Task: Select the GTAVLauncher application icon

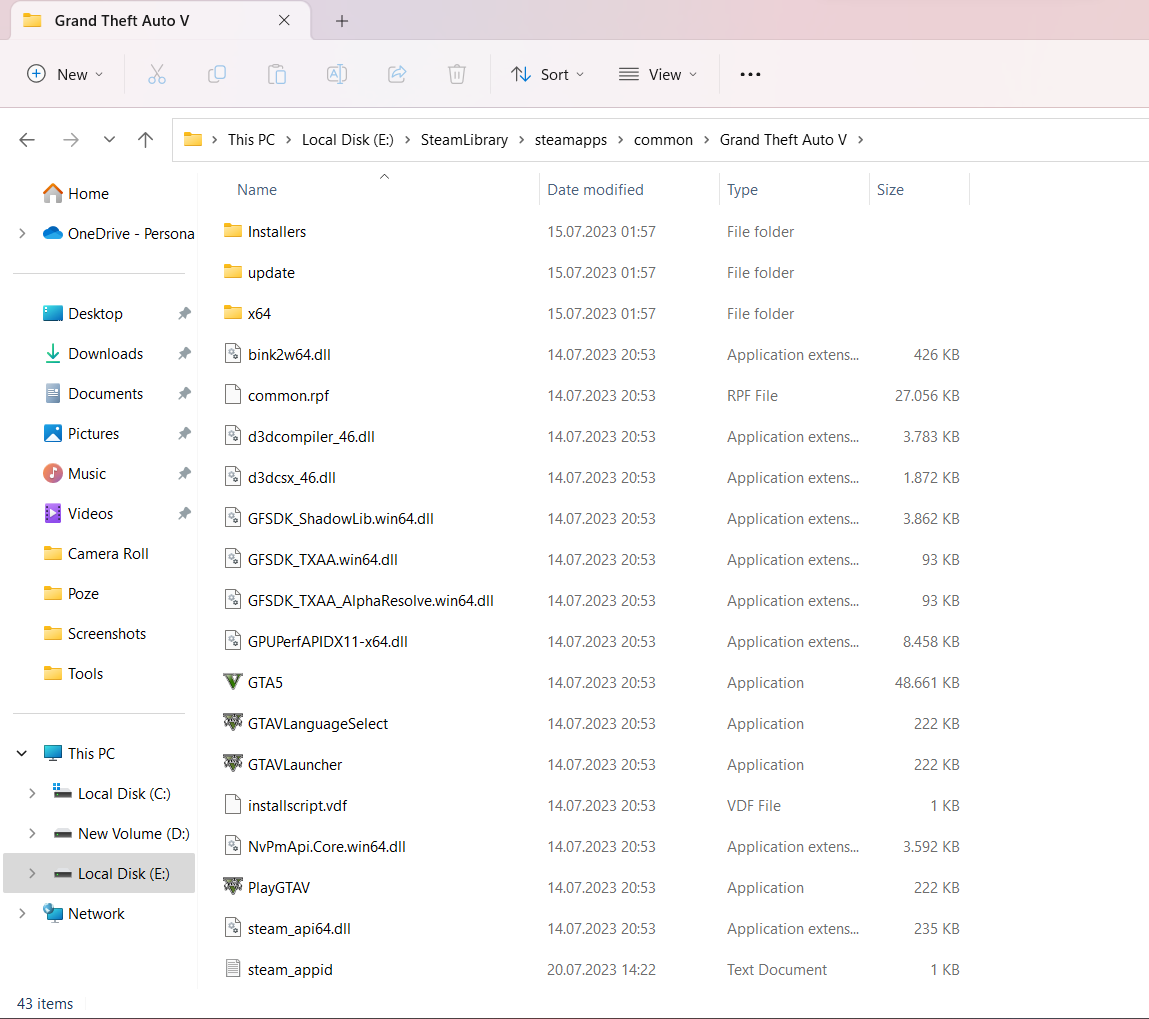Action: 232,764
